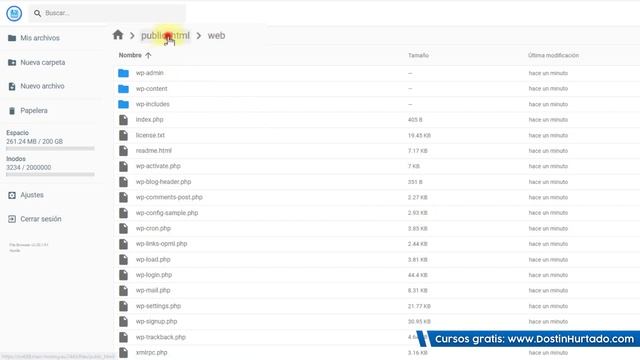Open the wp-admin folder
The image size is (640, 360).
click(x=149, y=73)
